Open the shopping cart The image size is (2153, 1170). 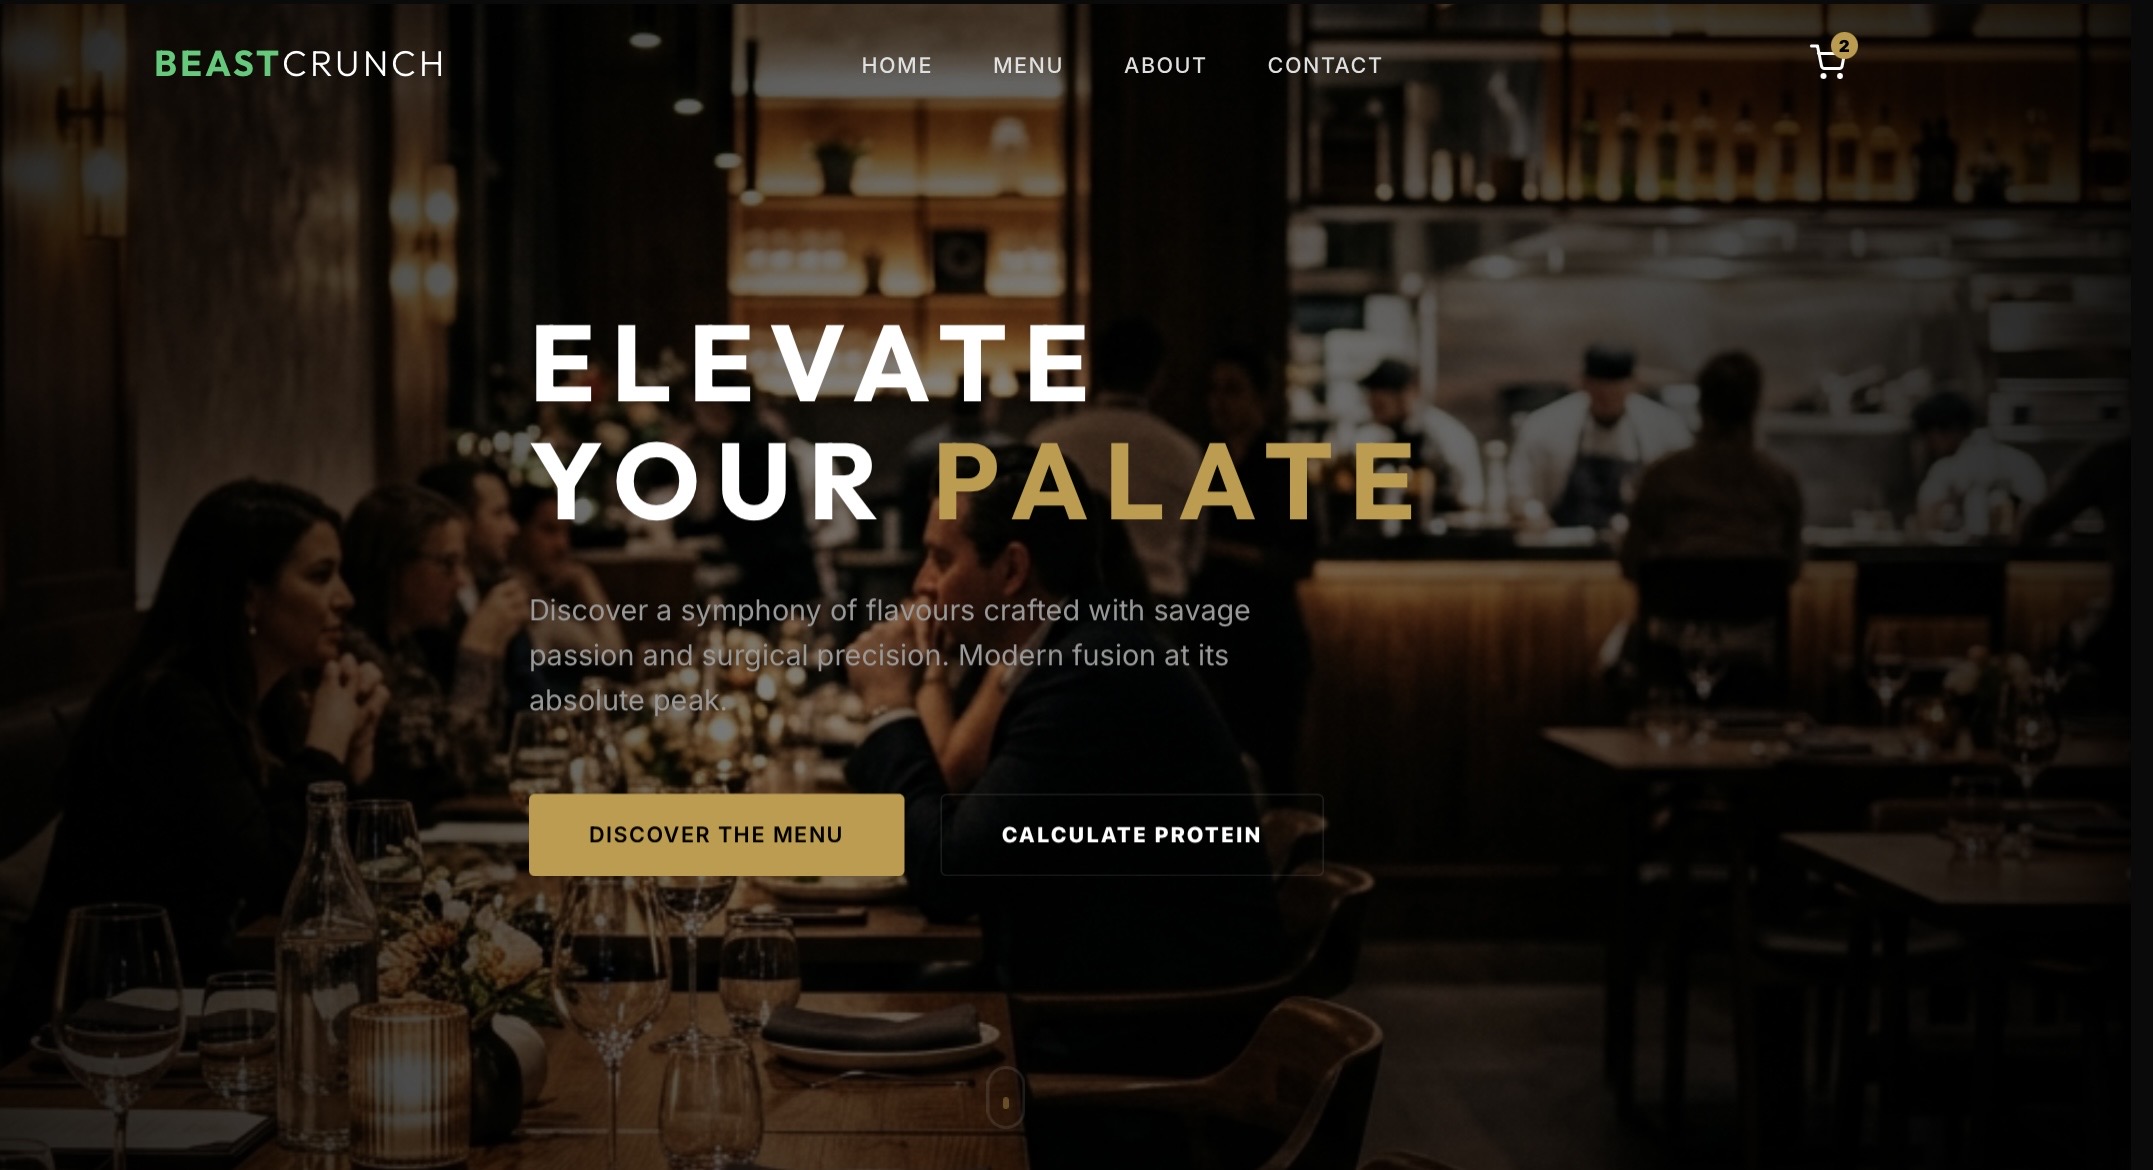(1829, 63)
